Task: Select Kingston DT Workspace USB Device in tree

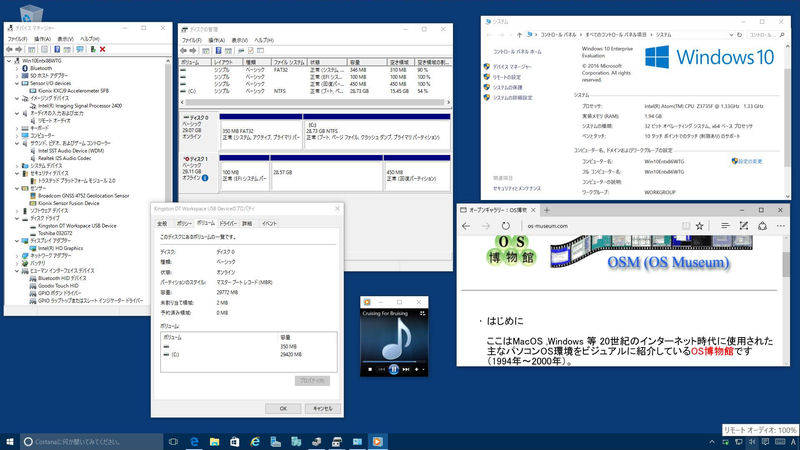Action: coord(77,226)
